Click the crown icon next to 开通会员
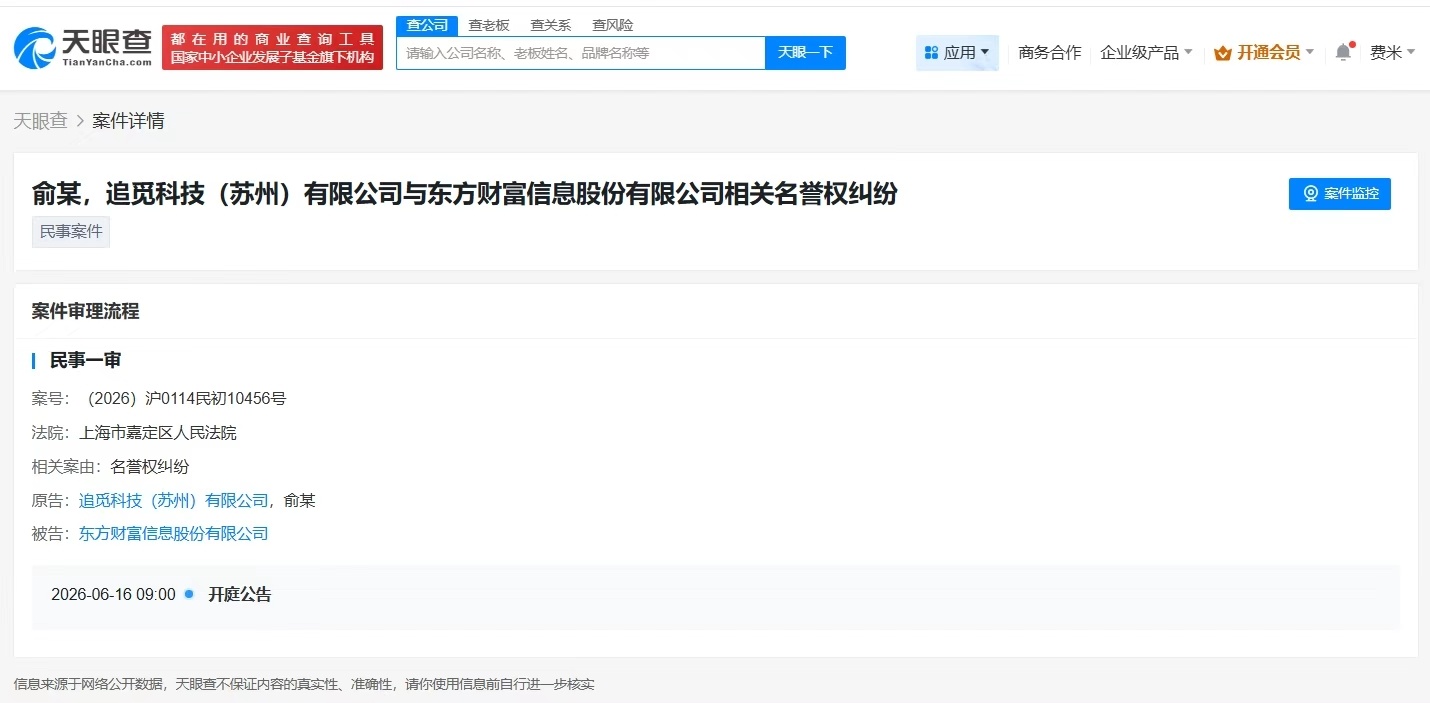Viewport: 1430px width, 703px height. (1222, 52)
